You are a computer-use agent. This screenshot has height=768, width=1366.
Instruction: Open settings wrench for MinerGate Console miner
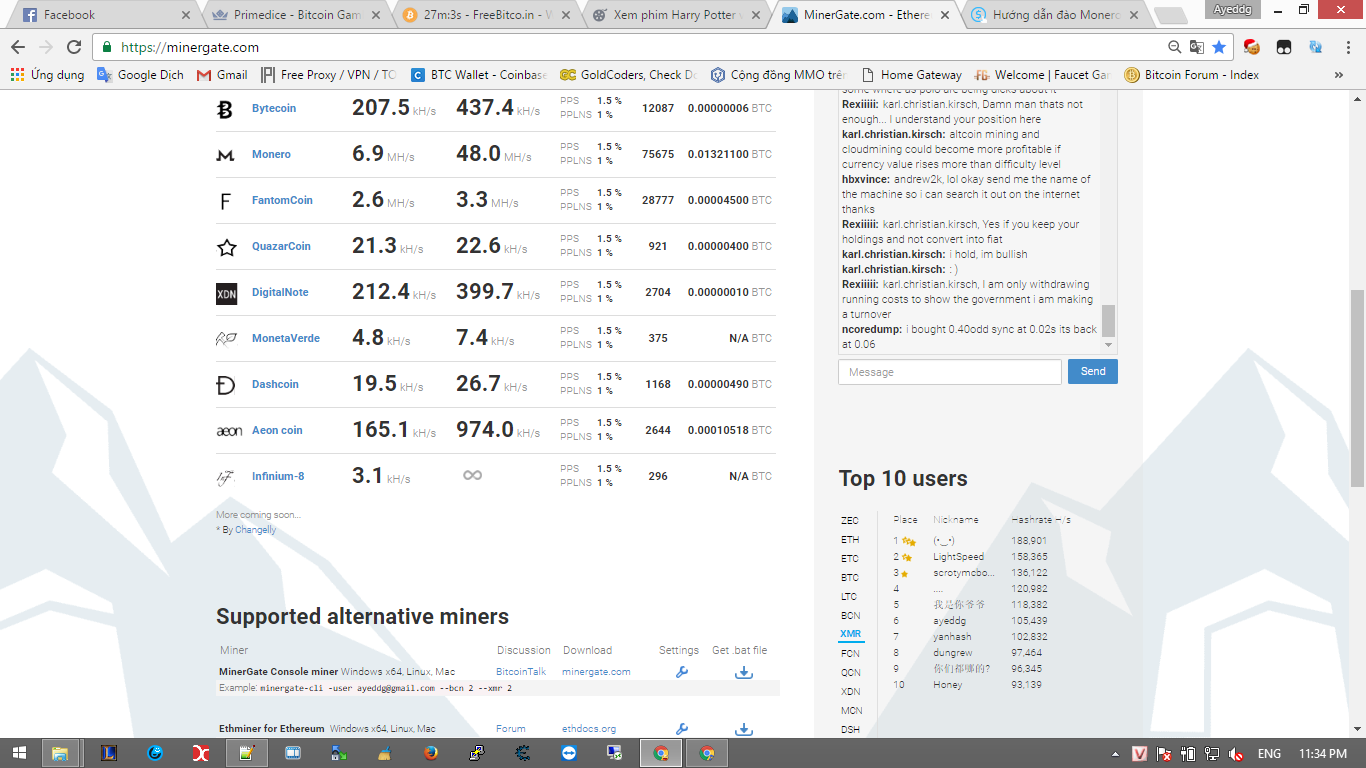[x=682, y=672]
